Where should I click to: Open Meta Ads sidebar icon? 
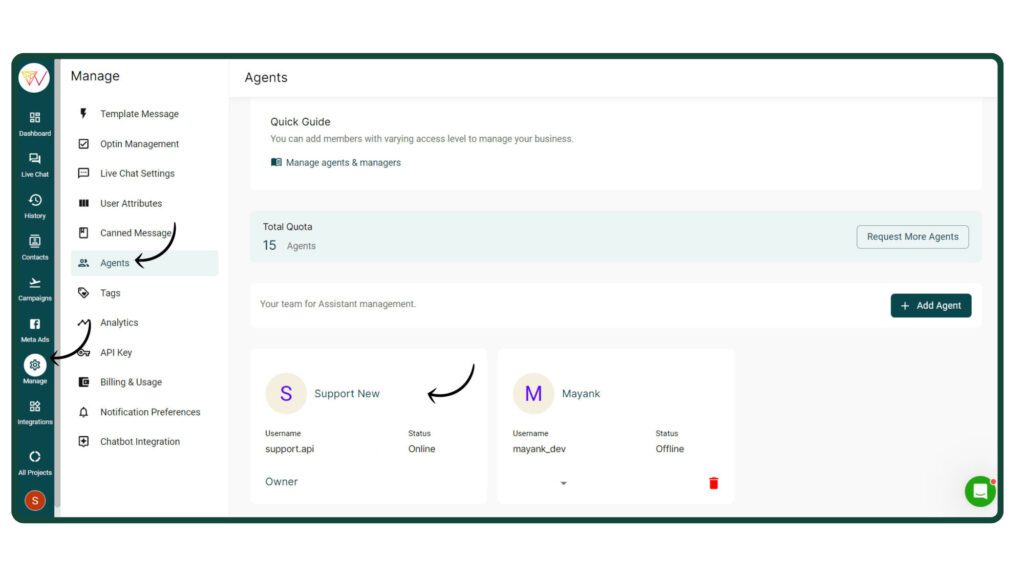click(35, 329)
